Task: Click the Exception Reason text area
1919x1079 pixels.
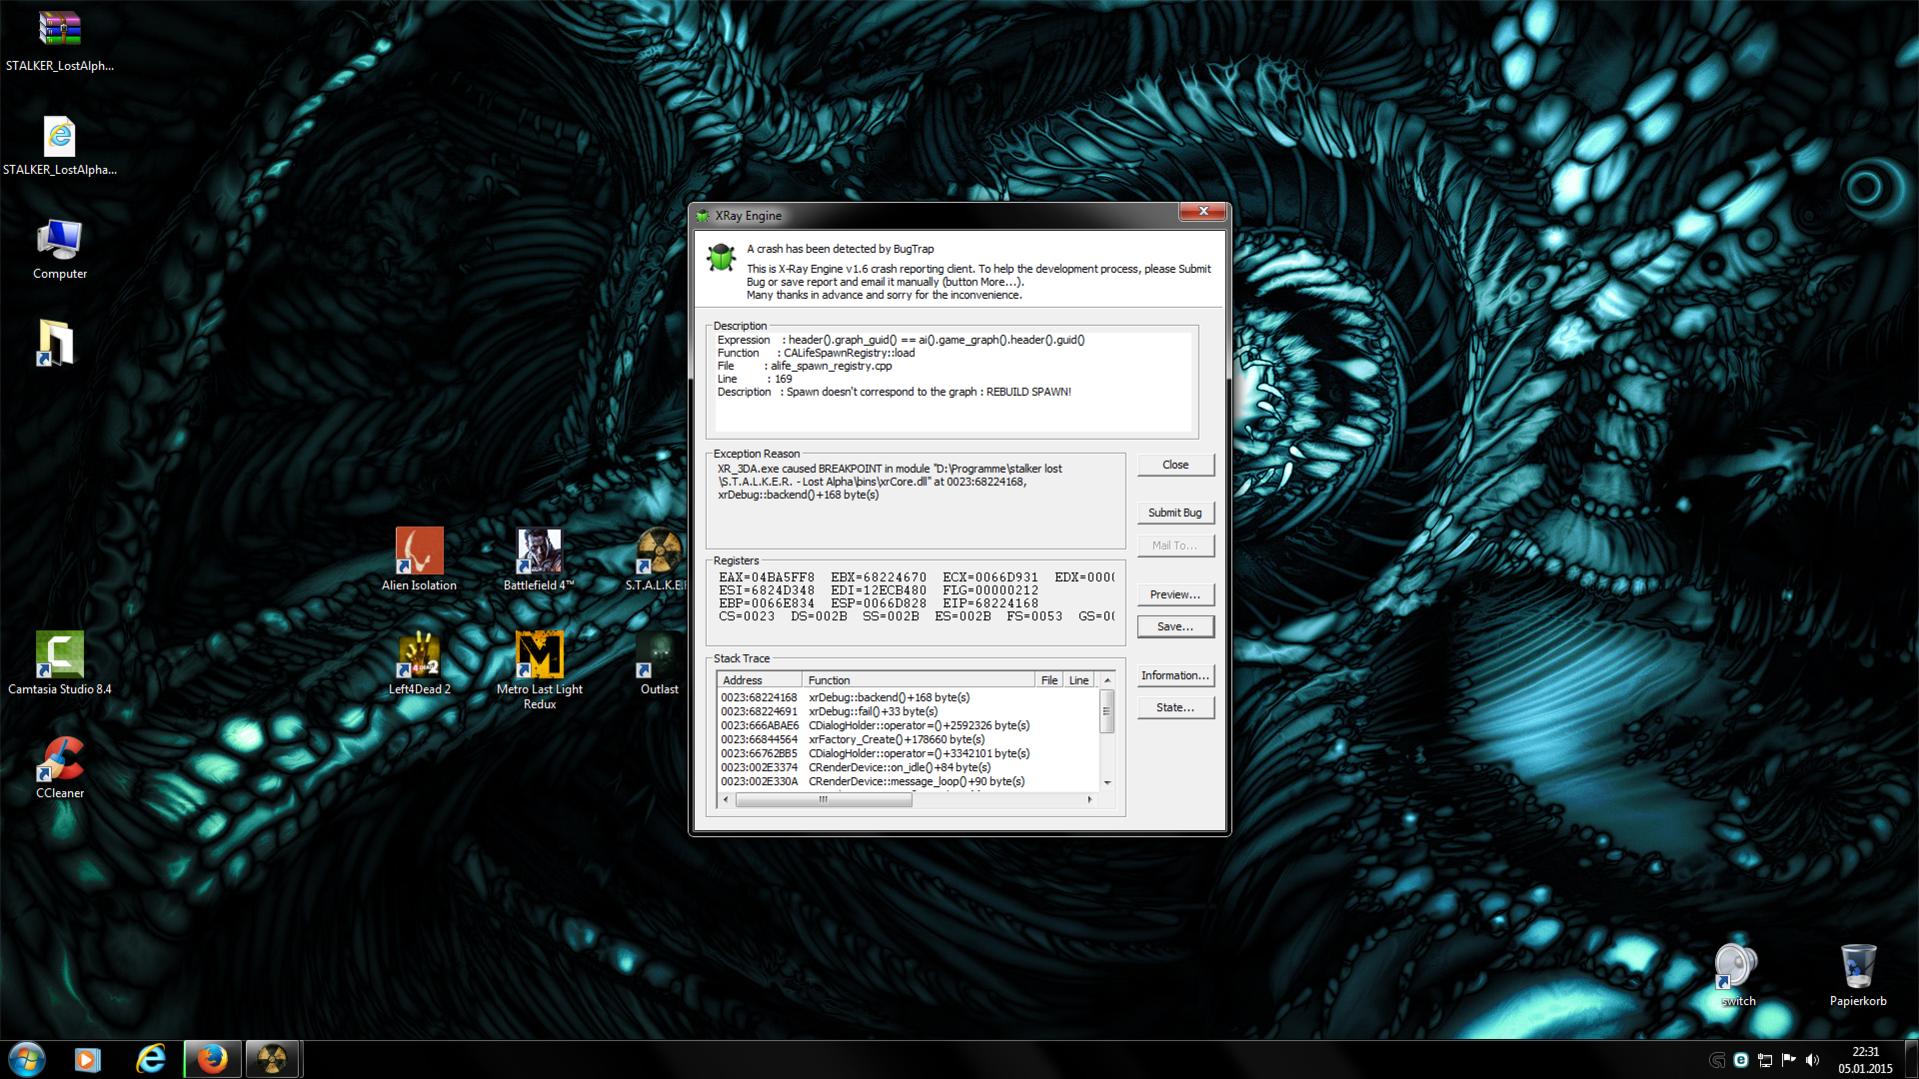Action: [x=915, y=500]
